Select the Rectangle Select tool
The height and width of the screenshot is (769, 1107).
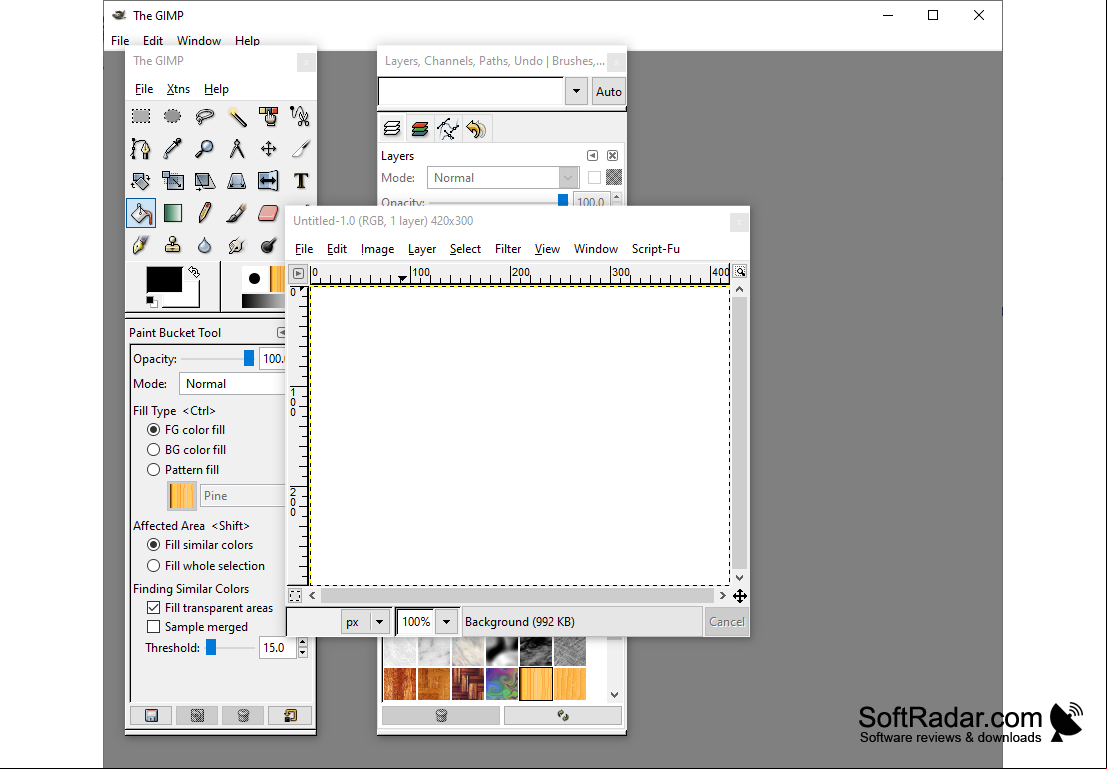pyautogui.click(x=141, y=116)
